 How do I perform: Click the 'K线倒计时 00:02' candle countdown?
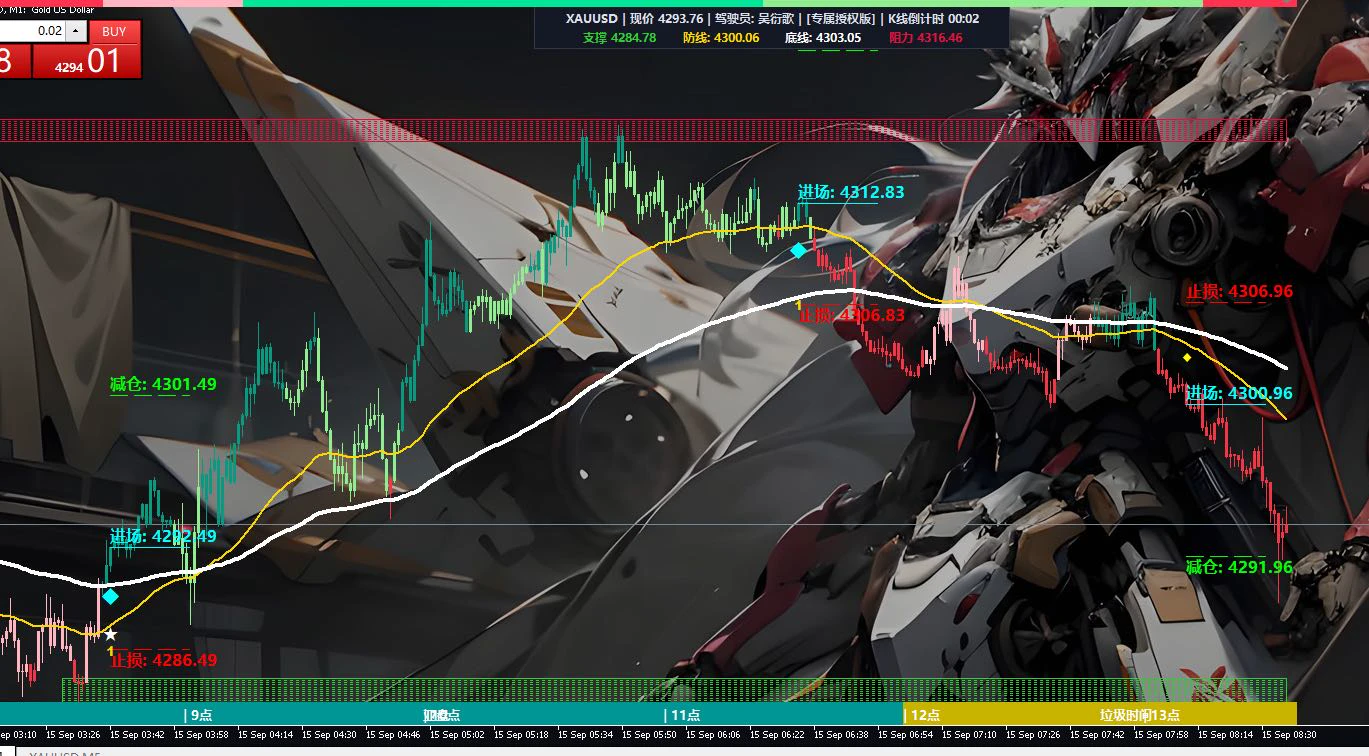pyautogui.click(x=934, y=18)
